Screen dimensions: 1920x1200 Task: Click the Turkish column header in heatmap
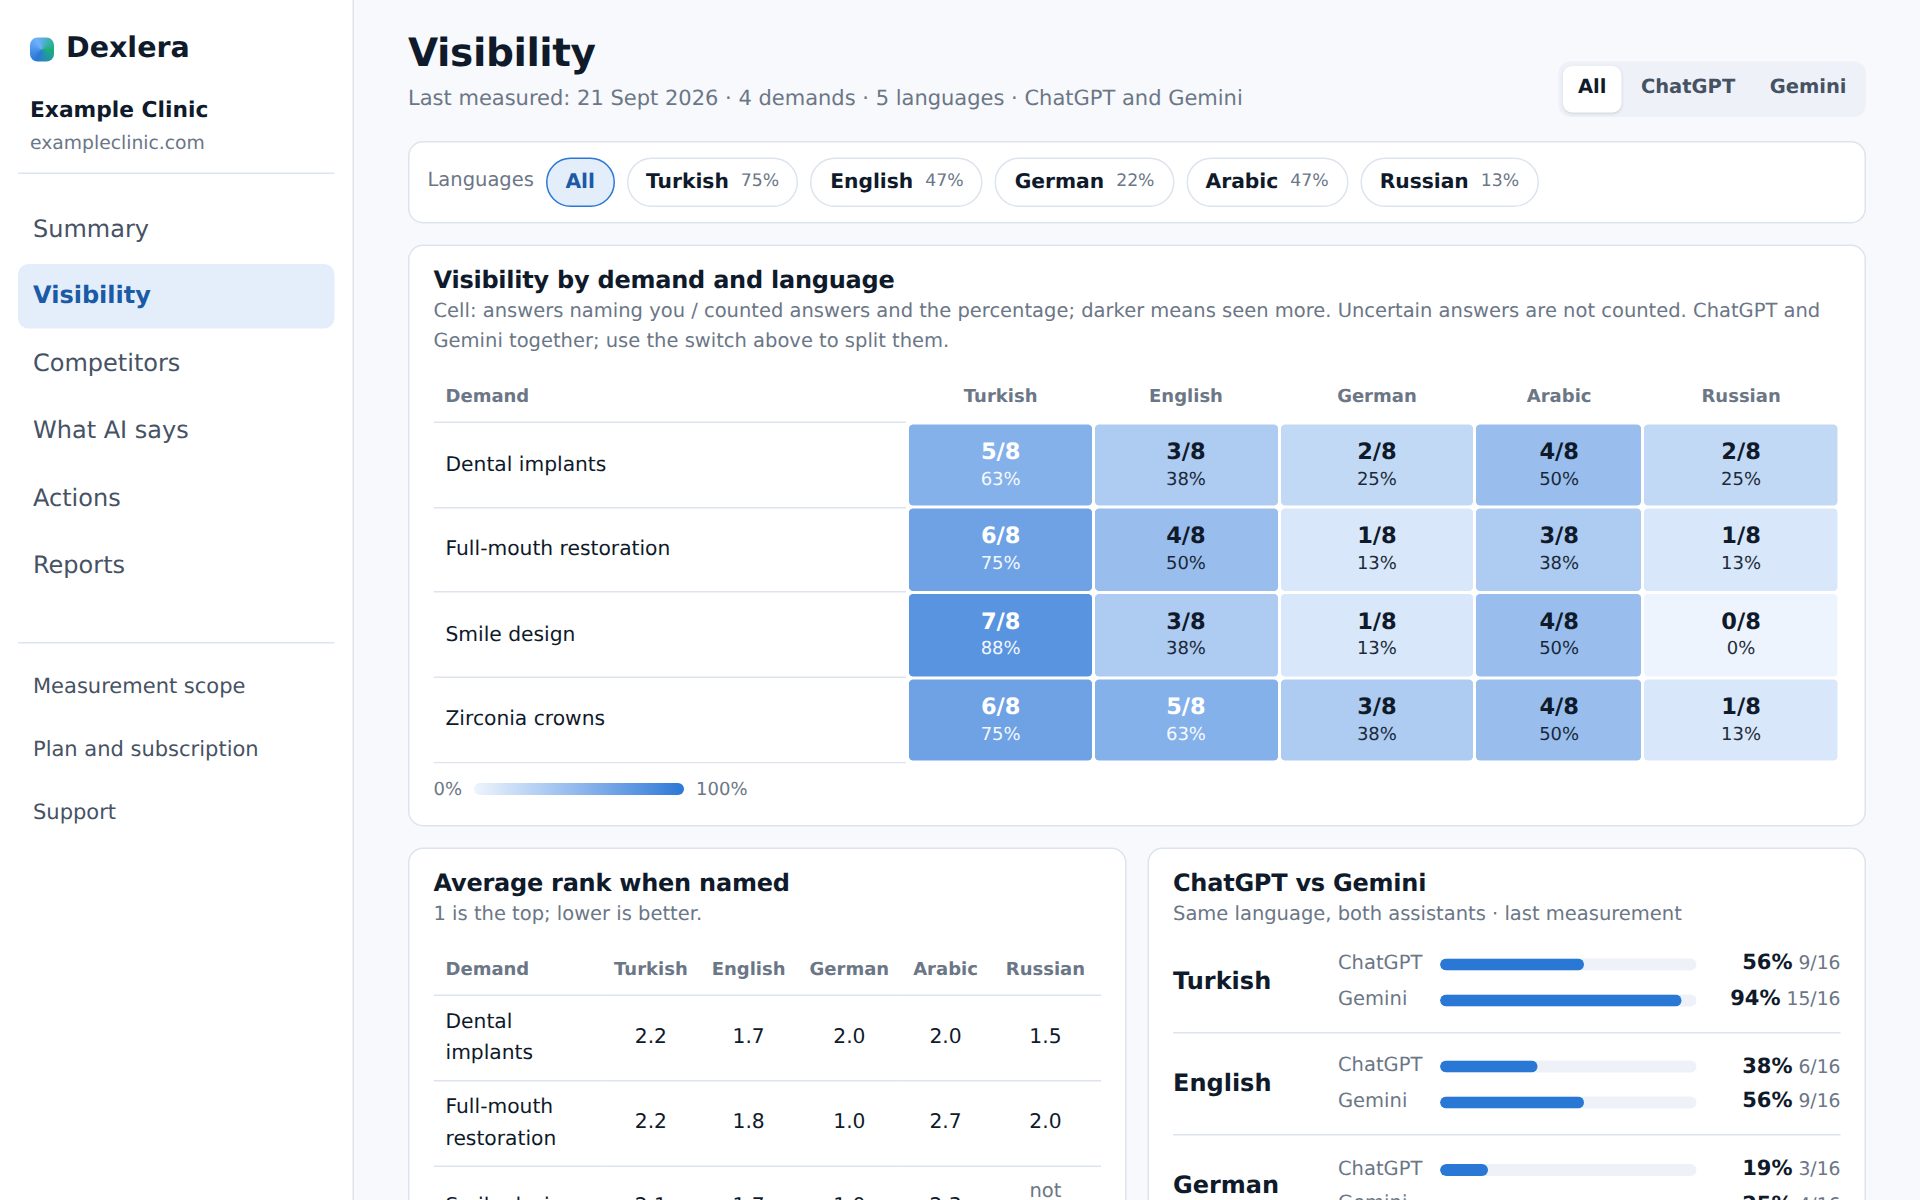pyautogui.click(x=1000, y=396)
